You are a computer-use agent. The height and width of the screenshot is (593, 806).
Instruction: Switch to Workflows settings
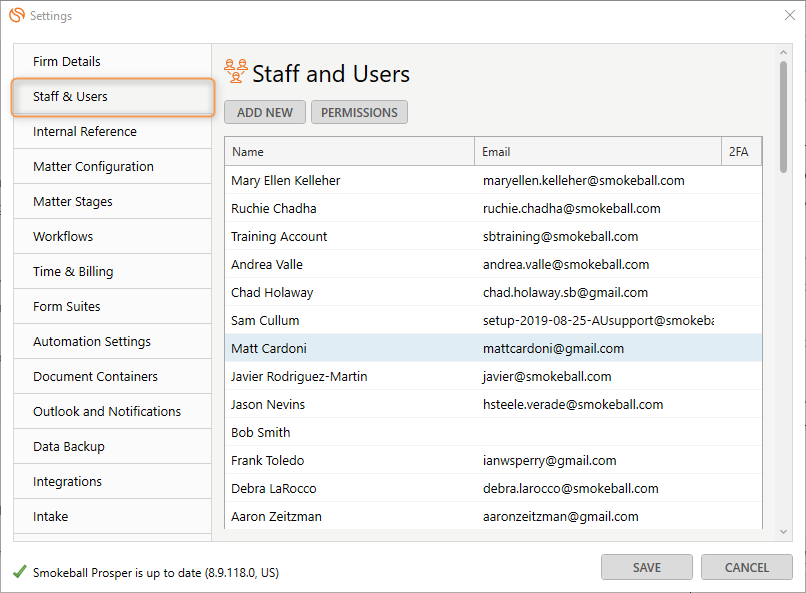(x=113, y=236)
